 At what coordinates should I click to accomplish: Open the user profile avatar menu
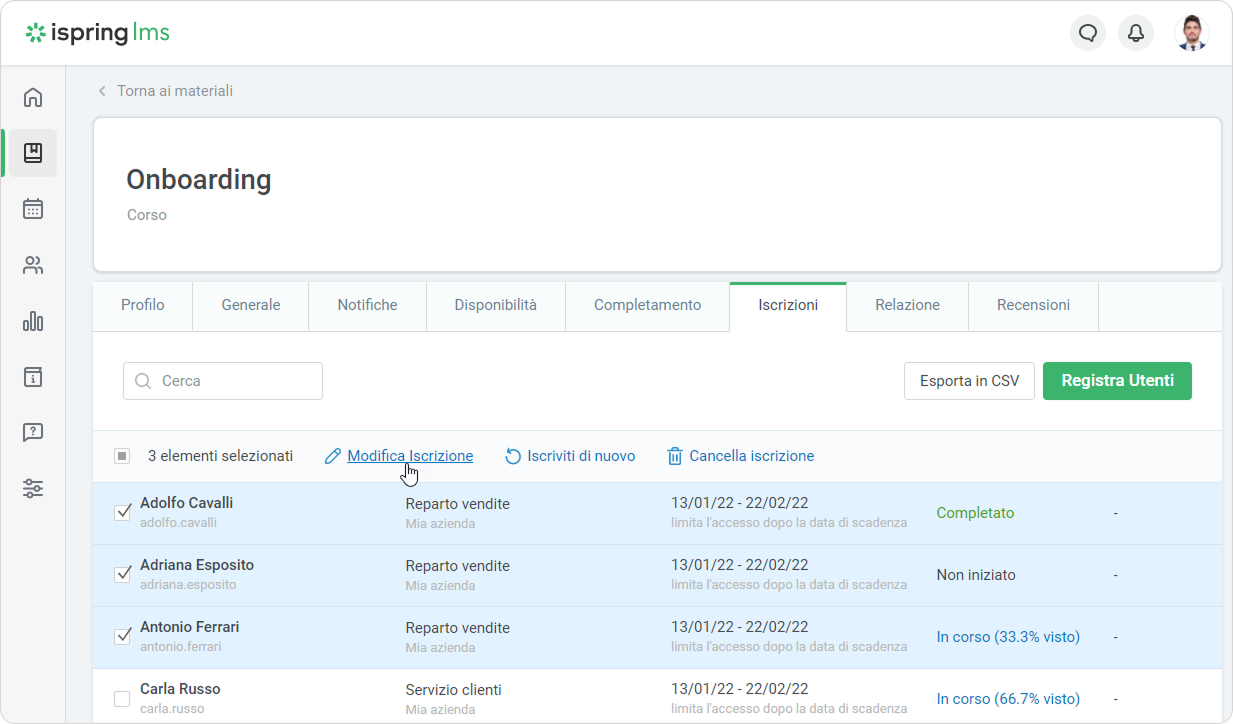coord(1191,33)
